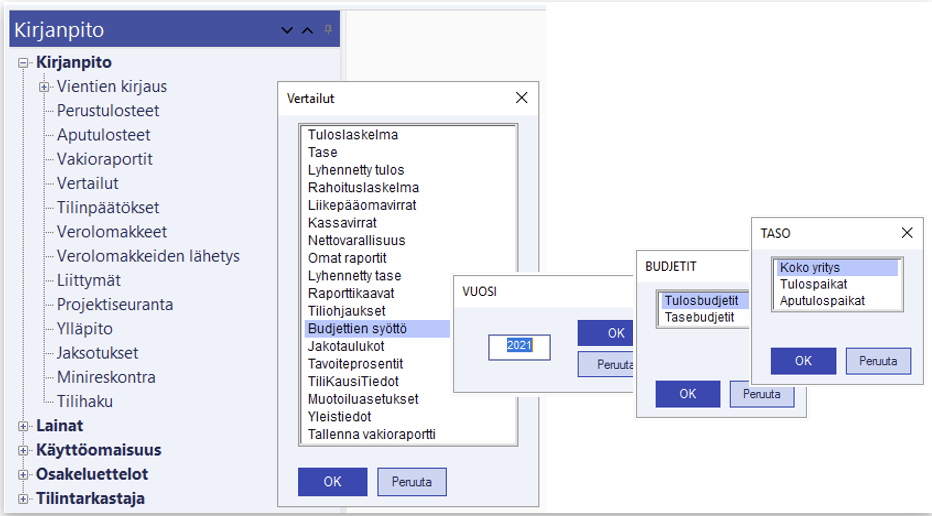Click the down chevron in Kirjanpito header

click(x=287, y=31)
